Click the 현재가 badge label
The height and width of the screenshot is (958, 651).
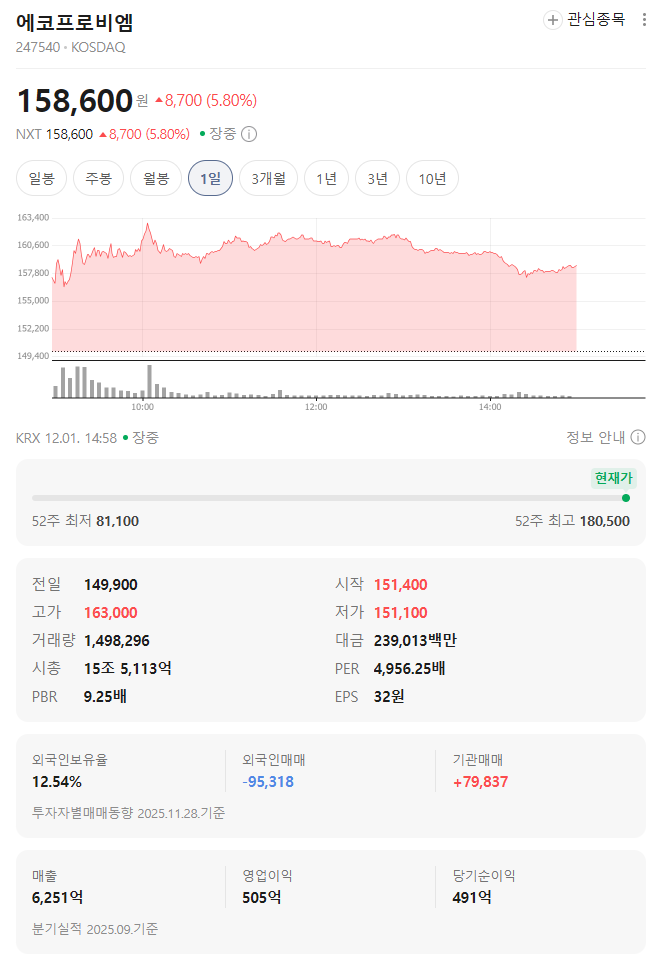click(x=614, y=478)
